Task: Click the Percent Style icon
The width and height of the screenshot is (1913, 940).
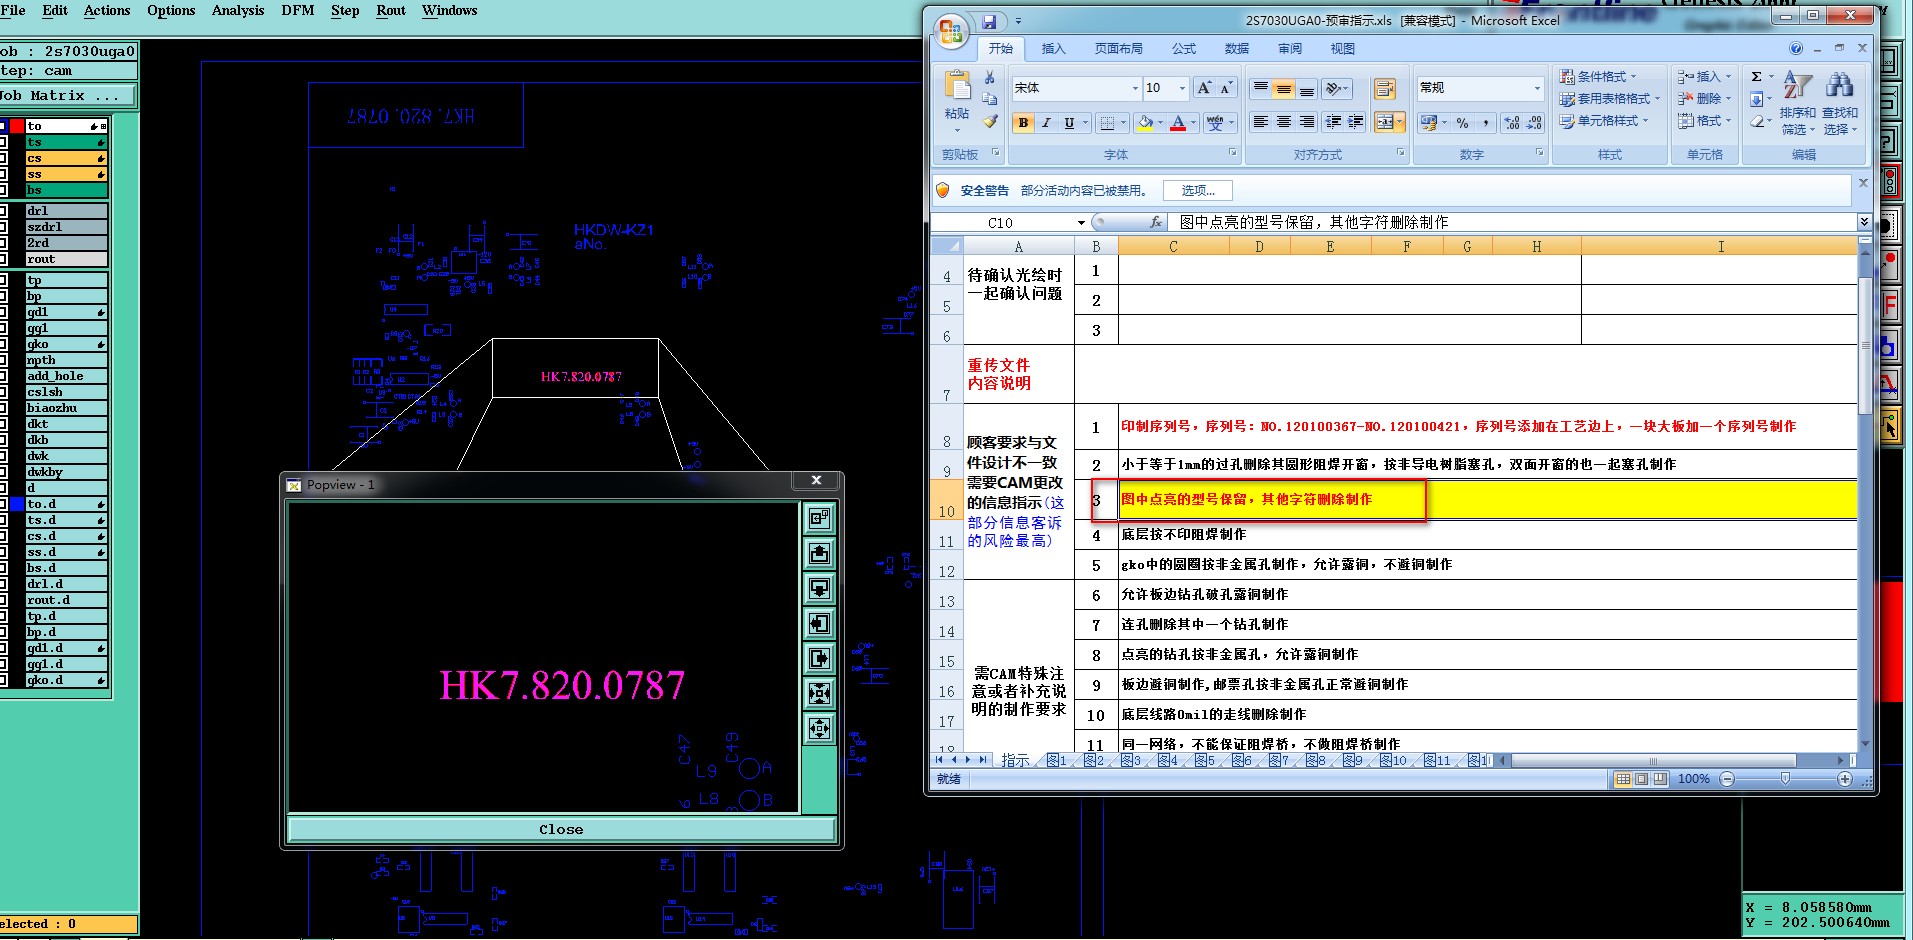Action: coord(1462,123)
